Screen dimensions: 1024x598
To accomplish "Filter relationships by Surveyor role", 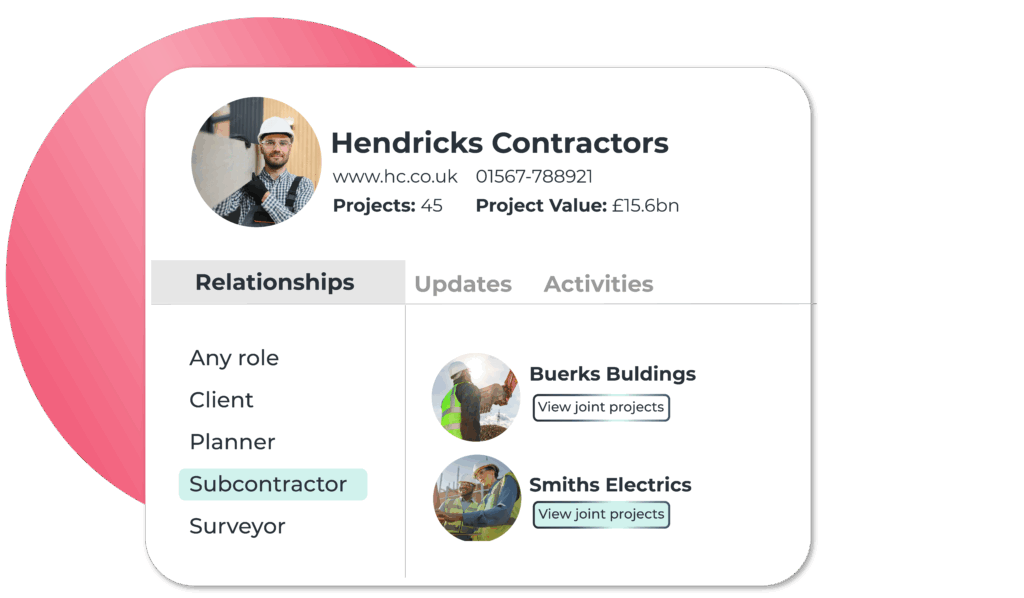I will click(237, 526).
